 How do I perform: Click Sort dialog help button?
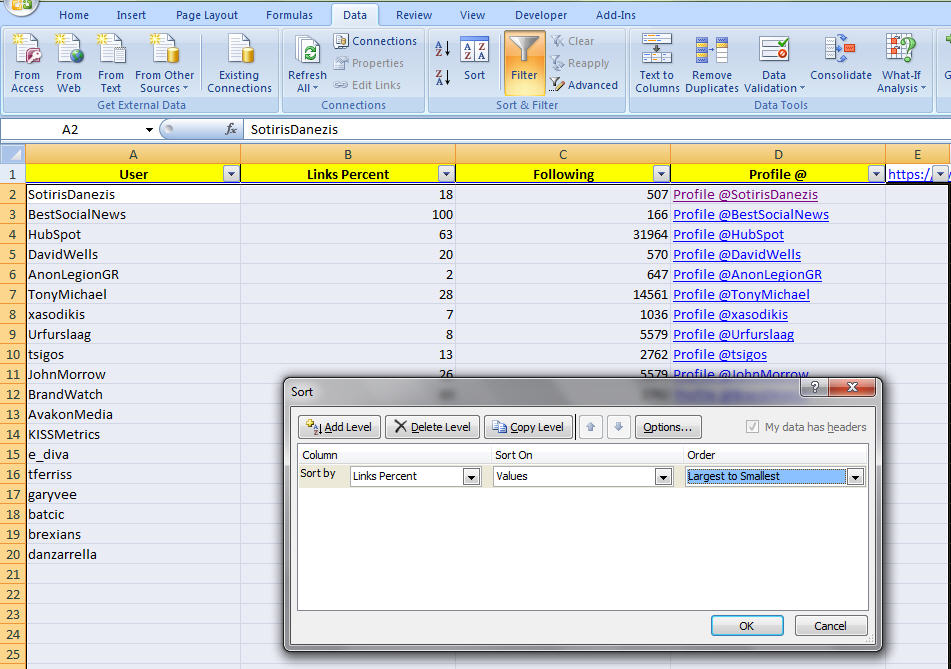tap(815, 387)
